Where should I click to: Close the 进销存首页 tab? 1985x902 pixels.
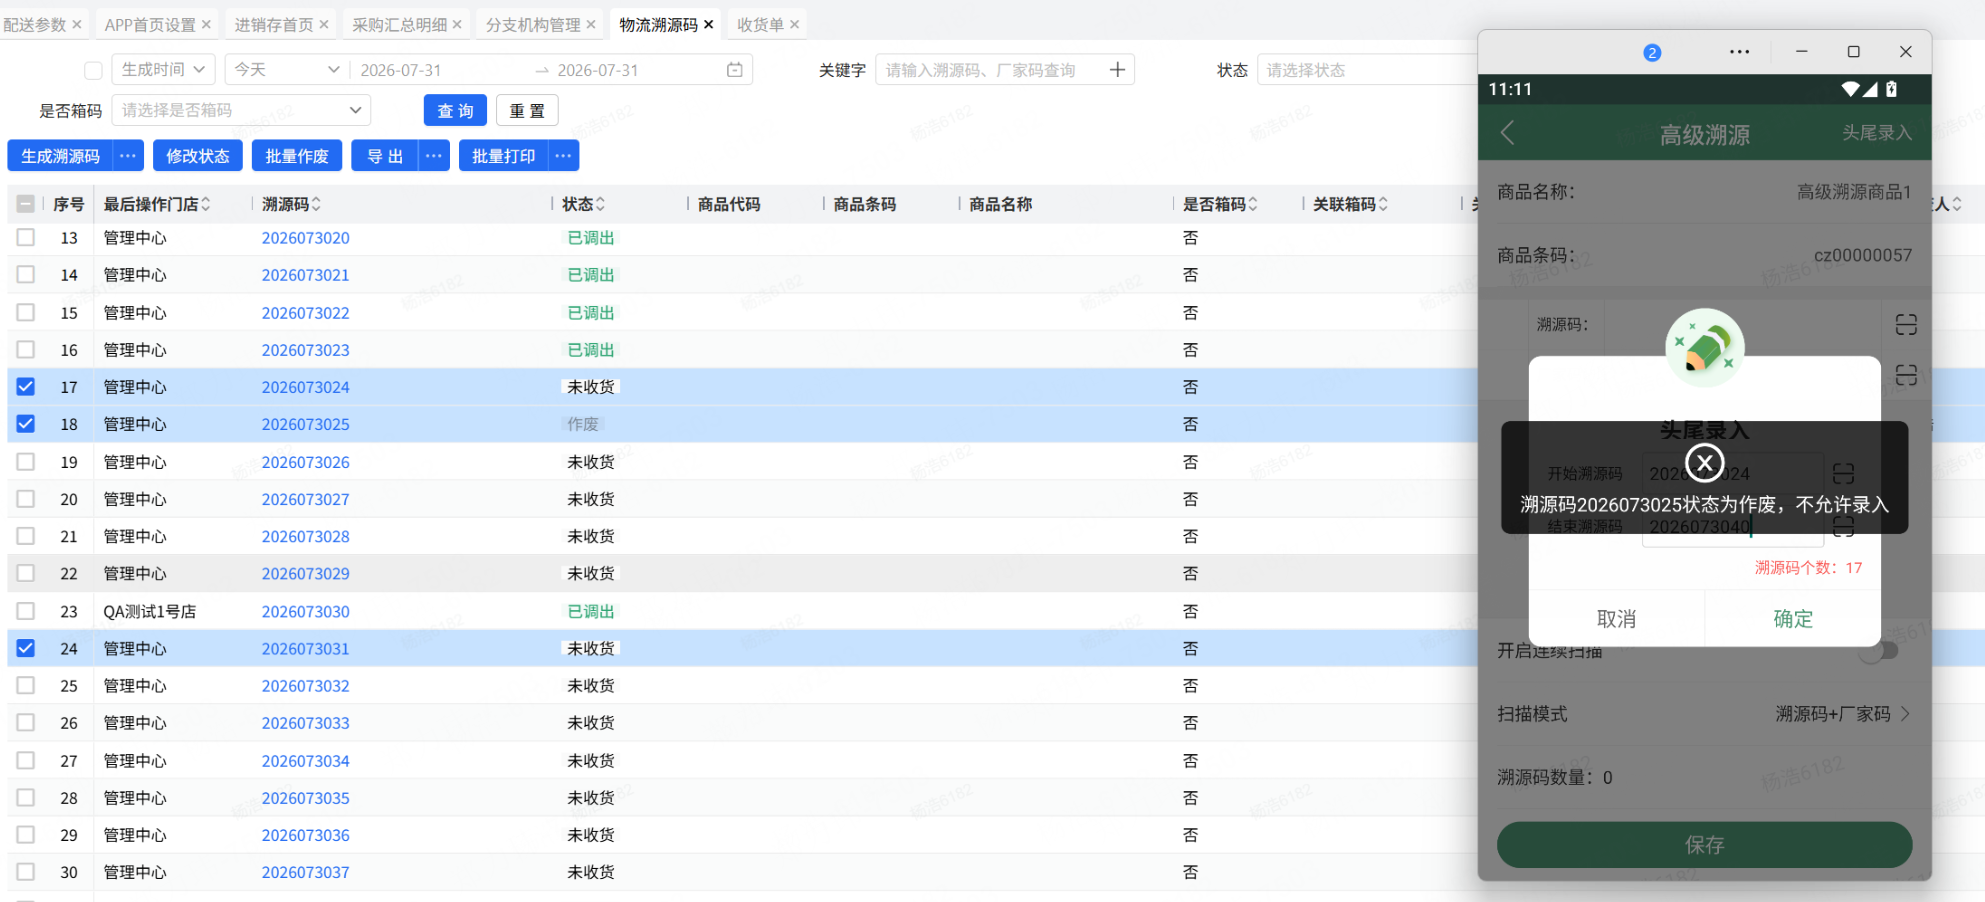point(324,24)
